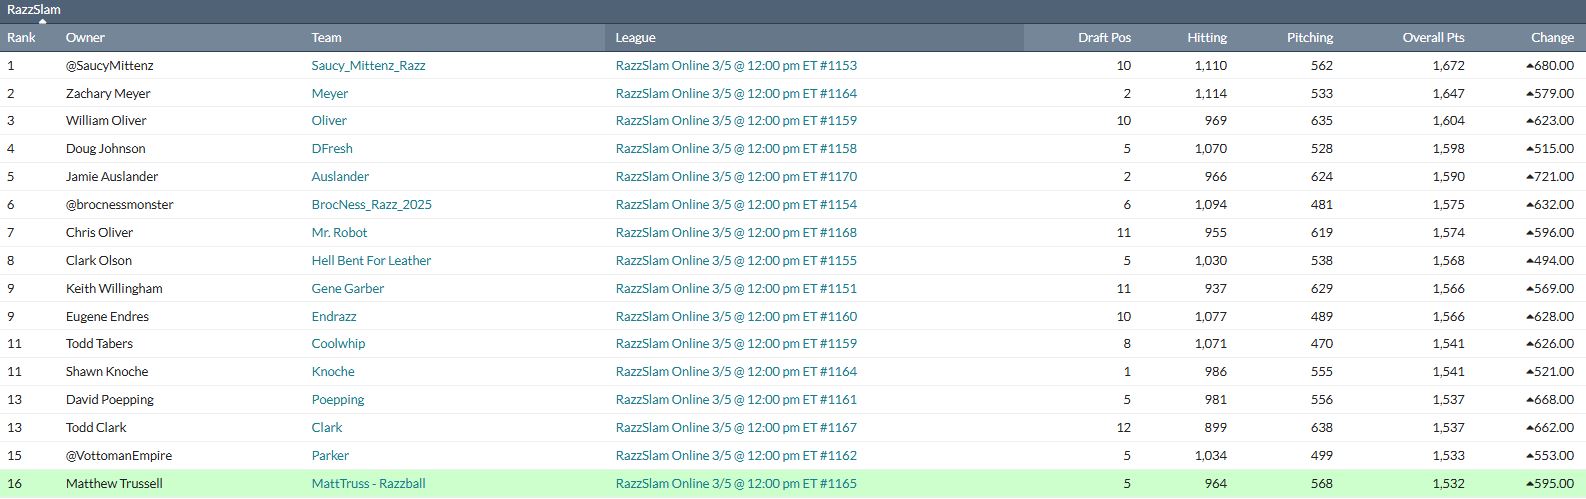This screenshot has height=499, width=1586.
Task: Open the Meyer team link
Action: pyautogui.click(x=330, y=93)
